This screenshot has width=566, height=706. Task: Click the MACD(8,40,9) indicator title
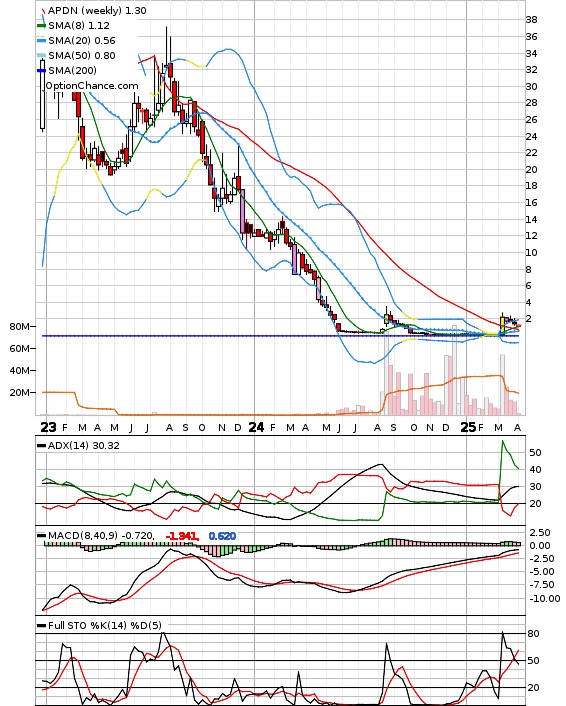[x=83, y=535]
